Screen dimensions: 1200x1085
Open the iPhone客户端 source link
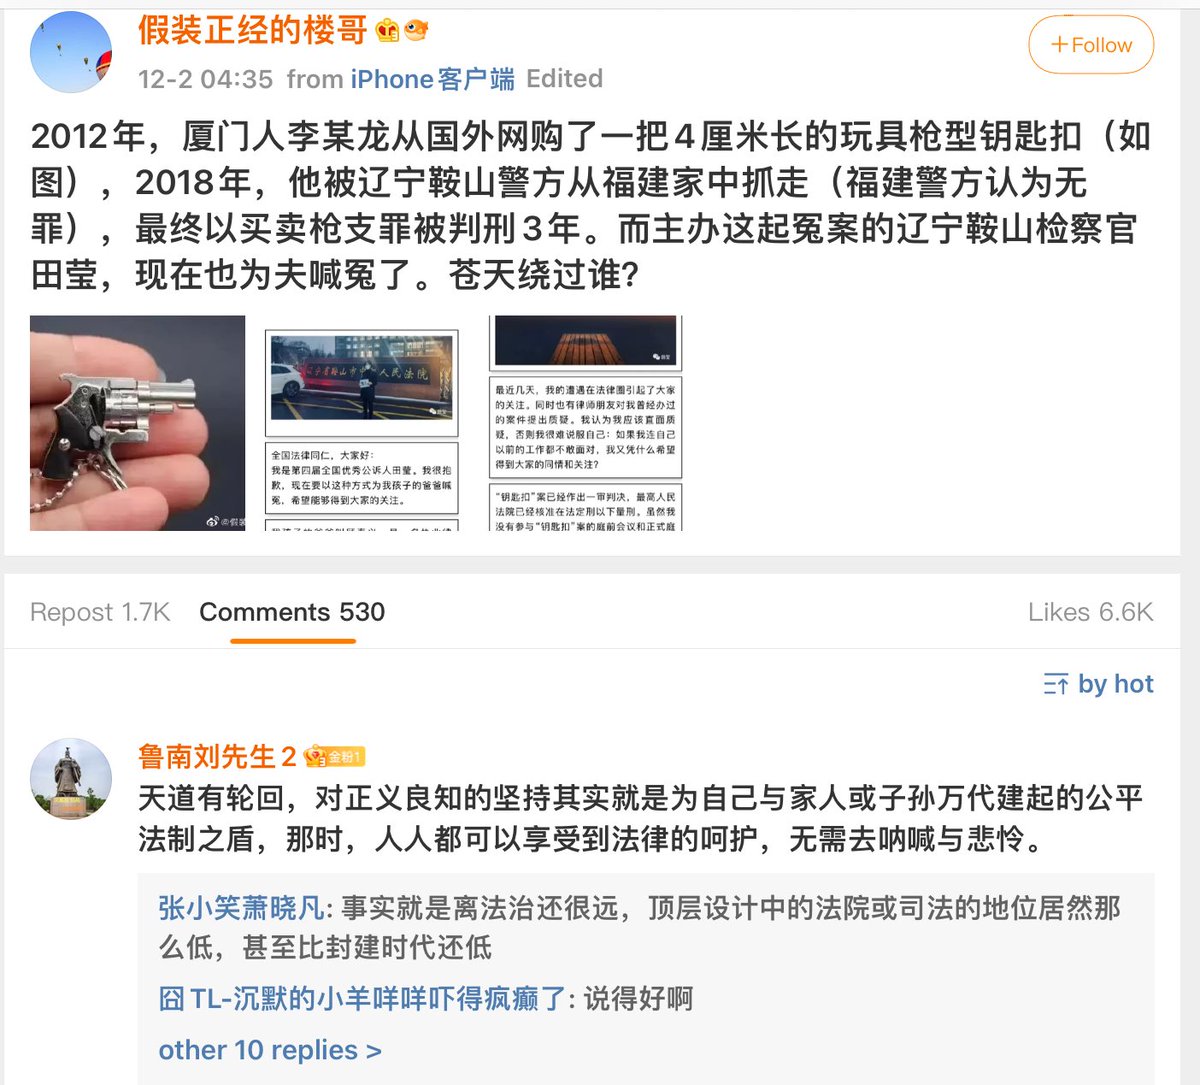(x=432, y=79)
